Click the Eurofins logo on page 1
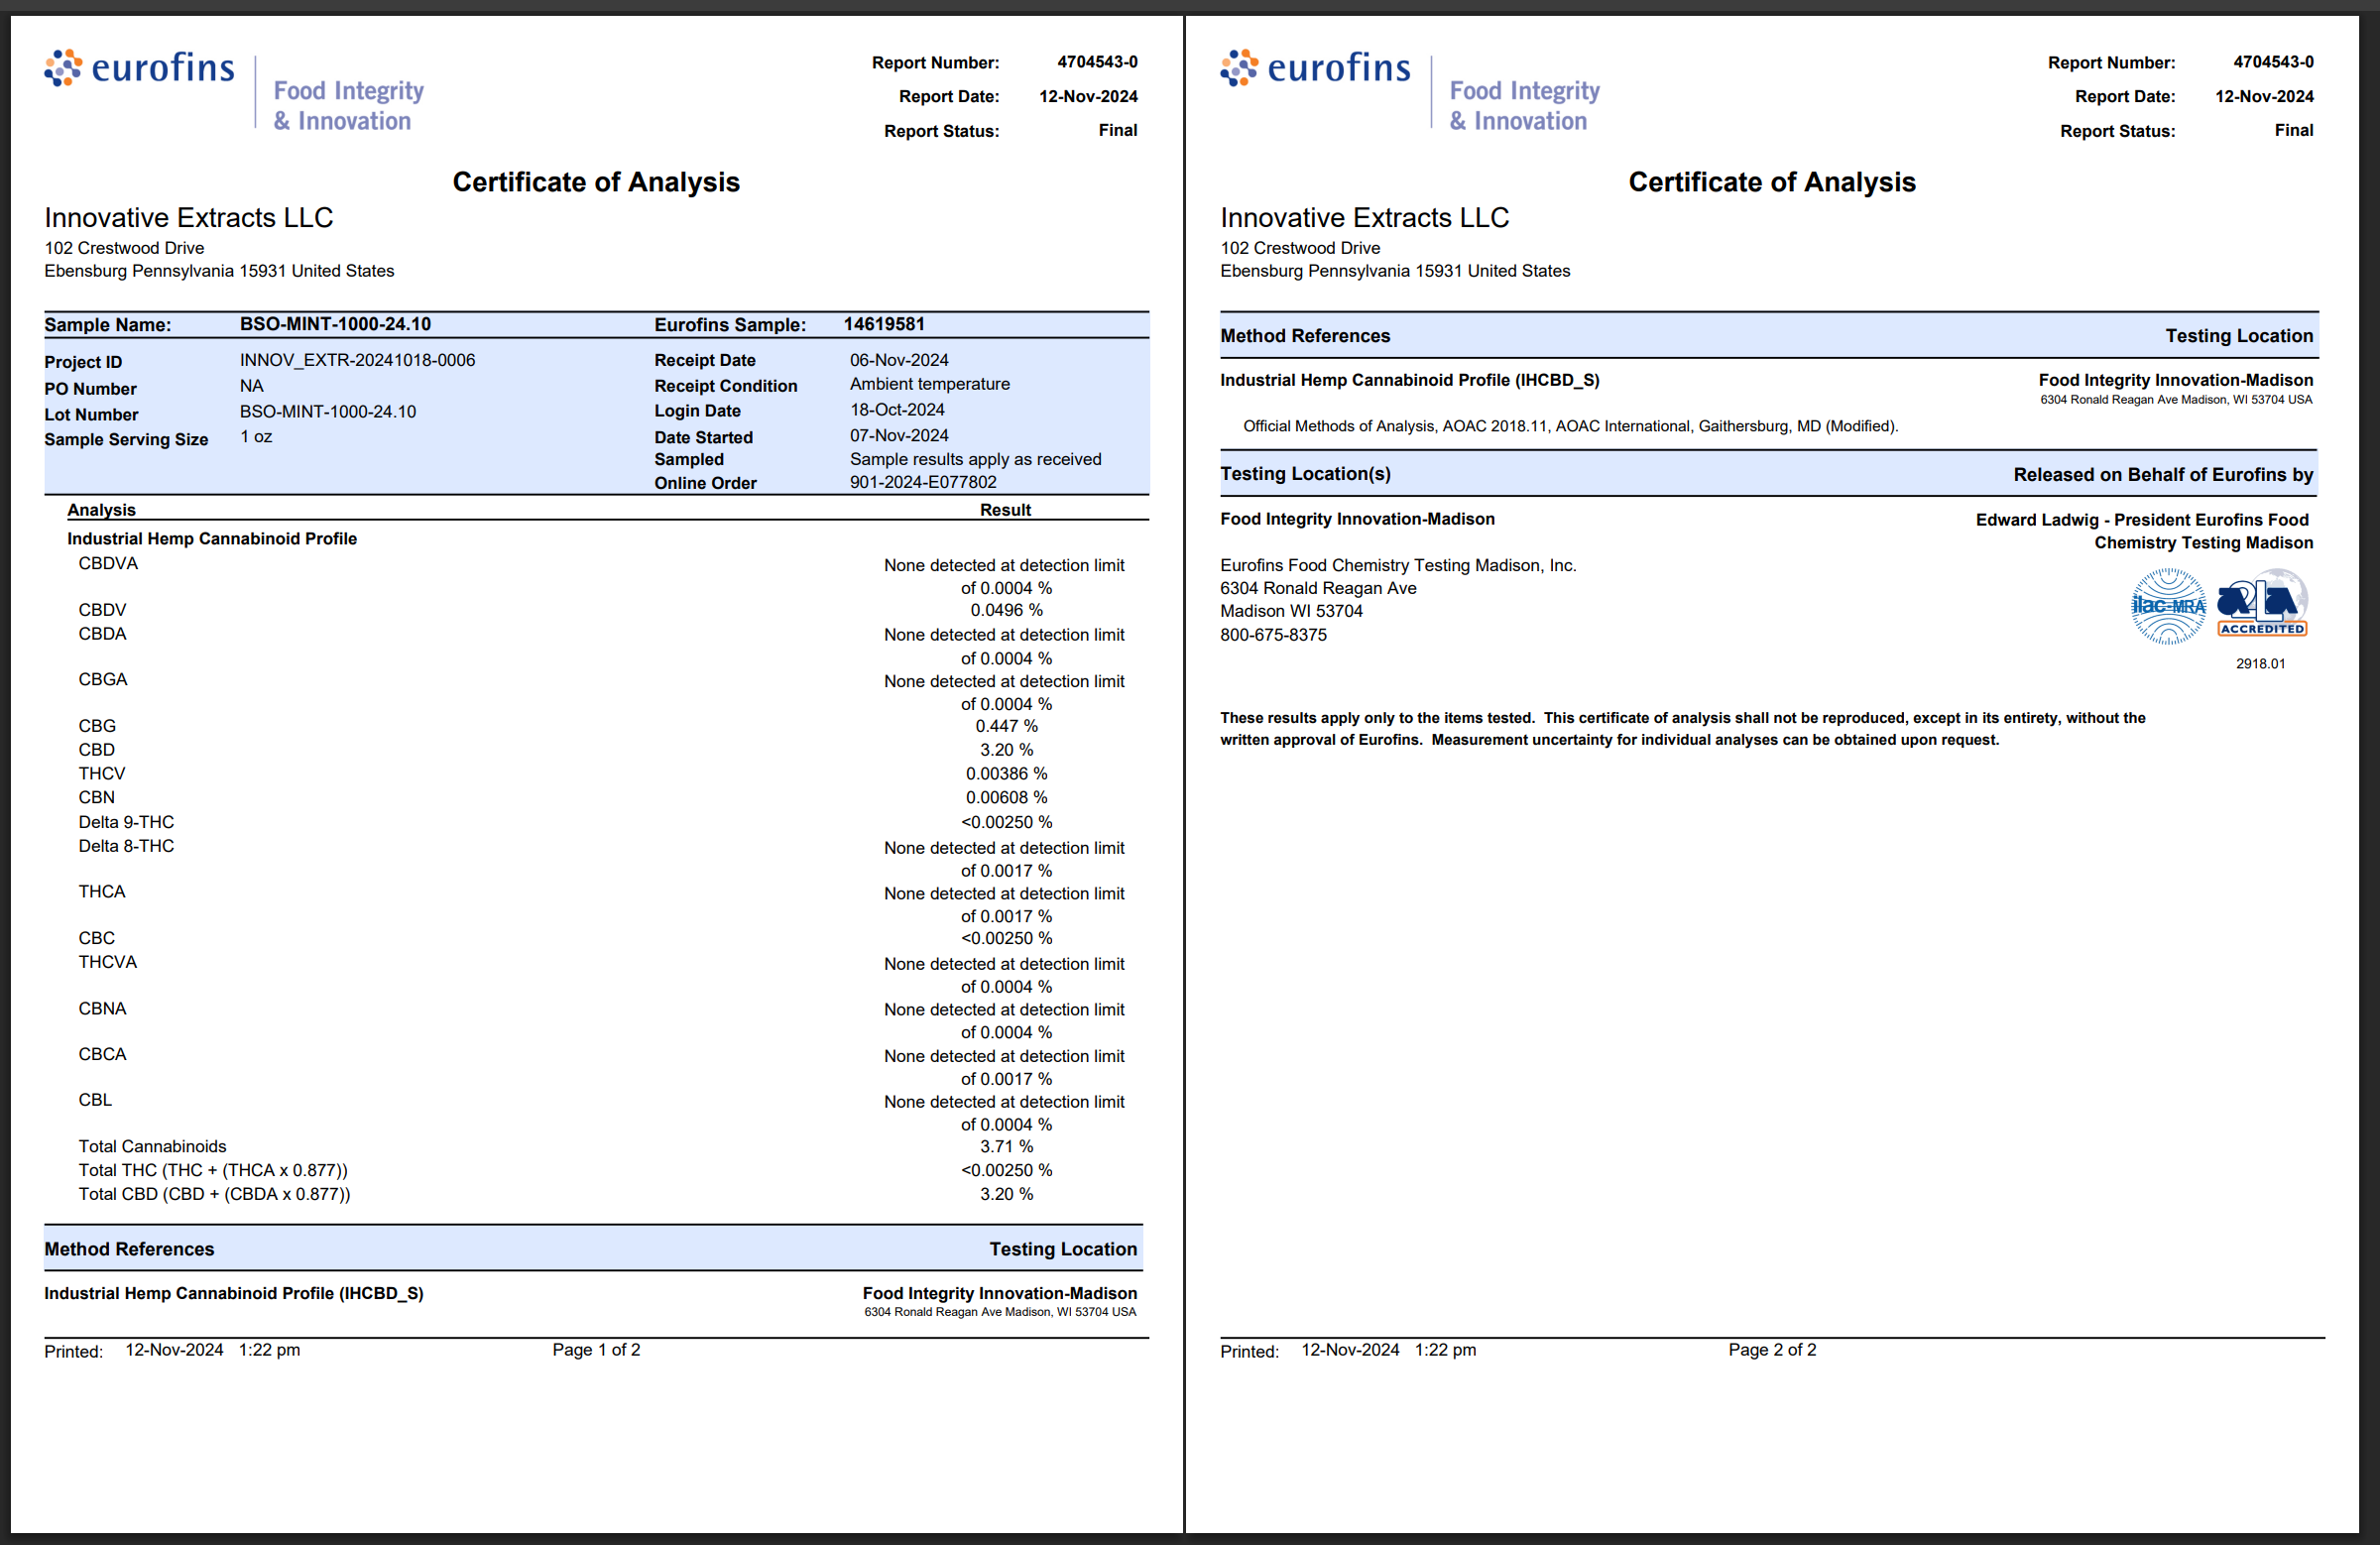Screen dimensions: 2380x1545 point(139,68)
